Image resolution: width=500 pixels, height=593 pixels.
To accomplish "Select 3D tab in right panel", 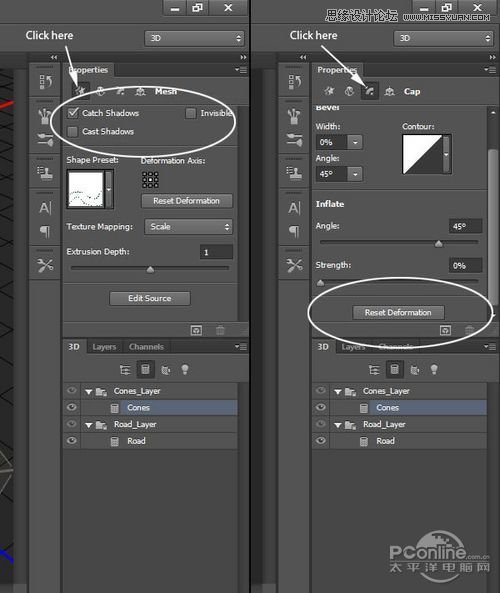I will pyautogui.click(x=323, y=347).
